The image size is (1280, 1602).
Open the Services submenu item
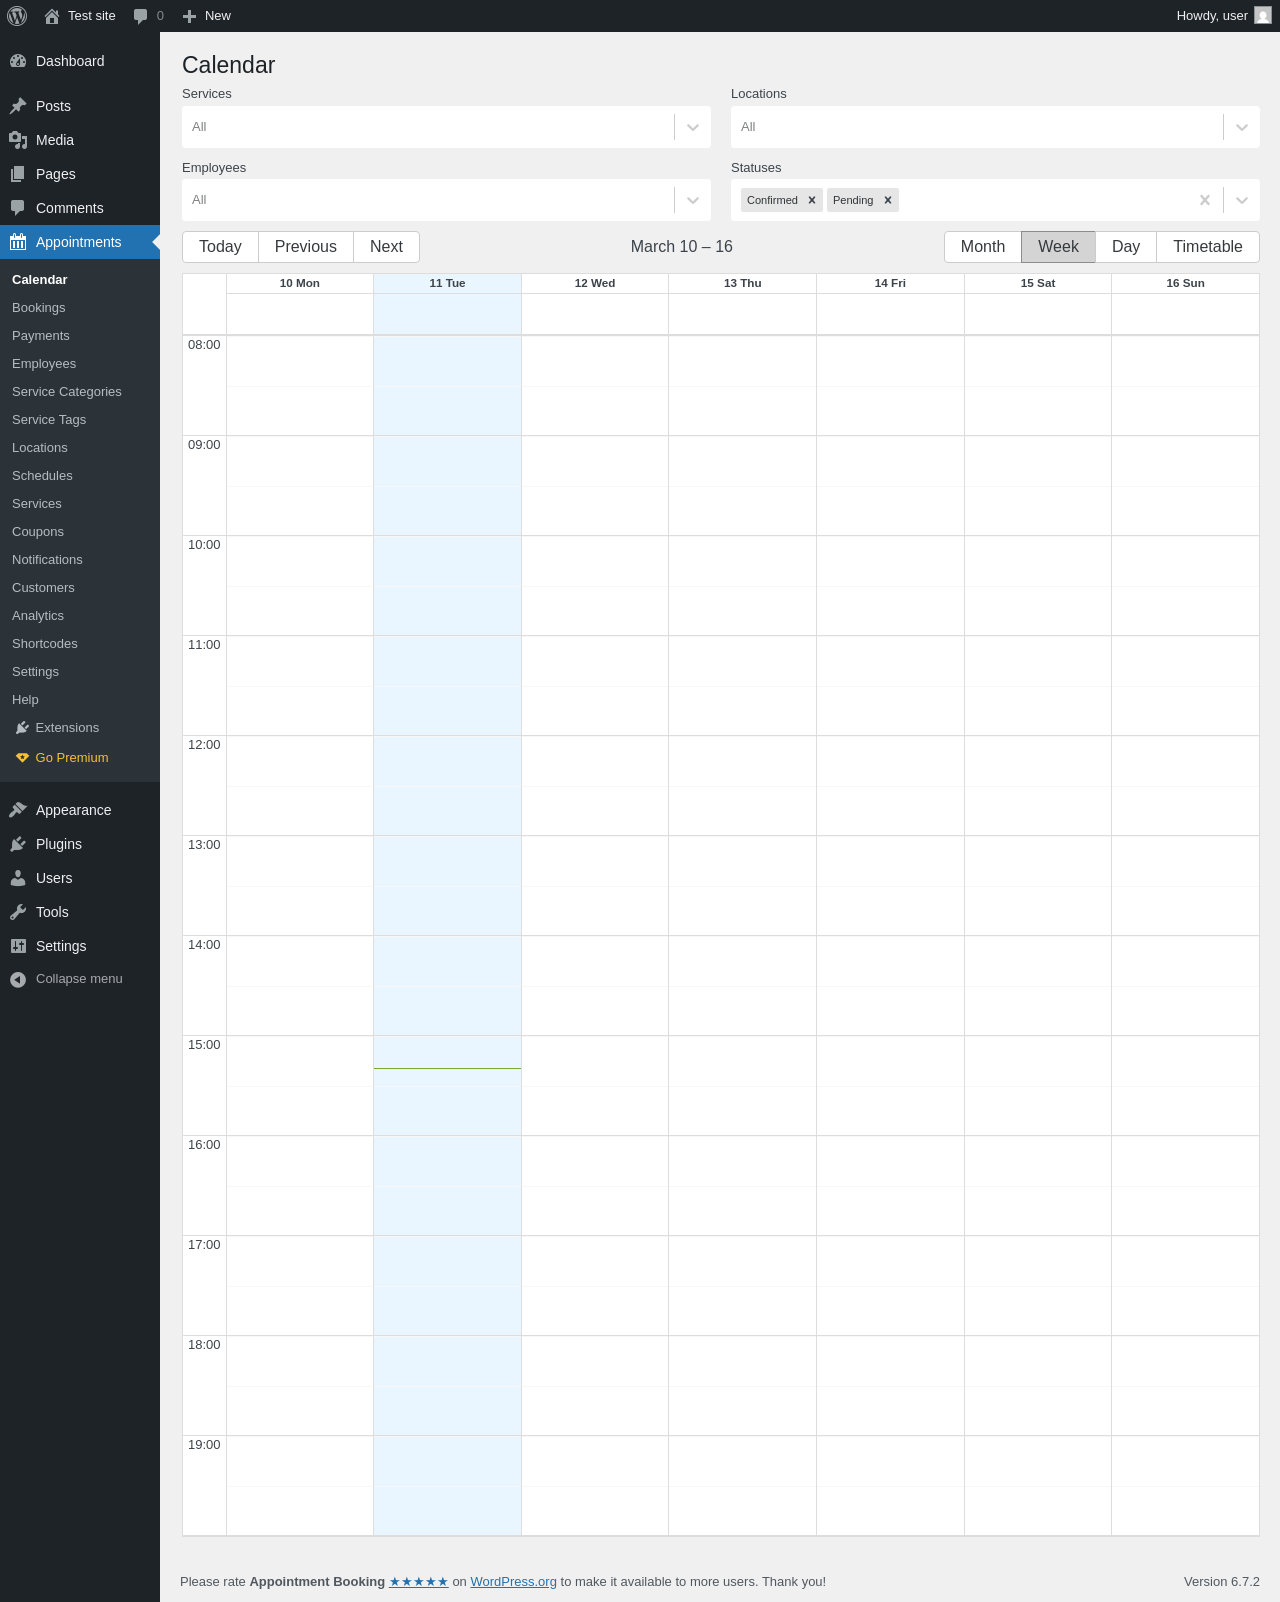(x=80, y=504)
